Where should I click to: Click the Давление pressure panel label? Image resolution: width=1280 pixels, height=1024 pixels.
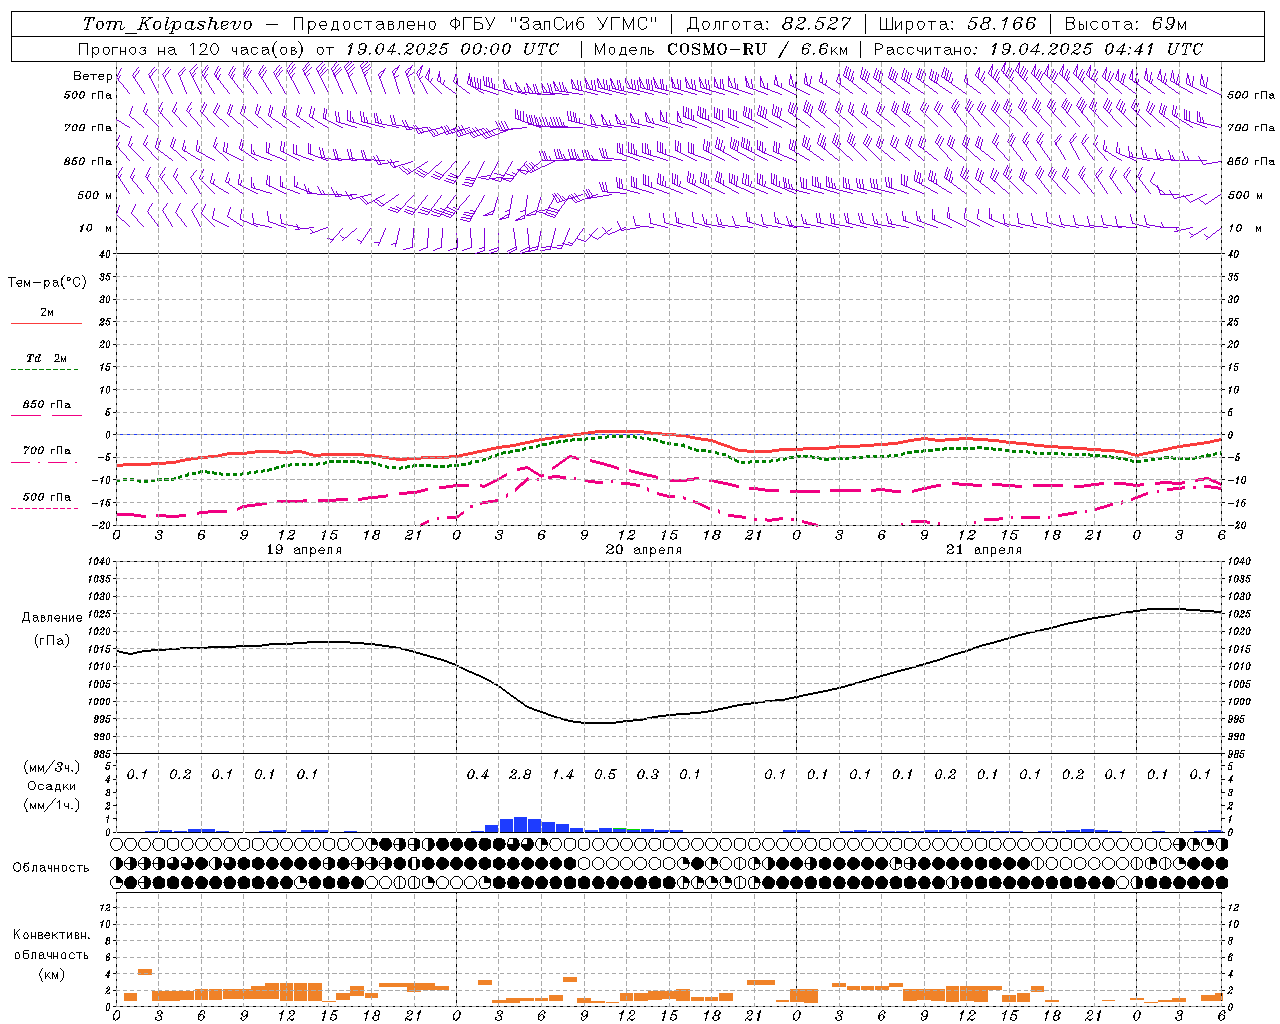(x=52, y=618)
